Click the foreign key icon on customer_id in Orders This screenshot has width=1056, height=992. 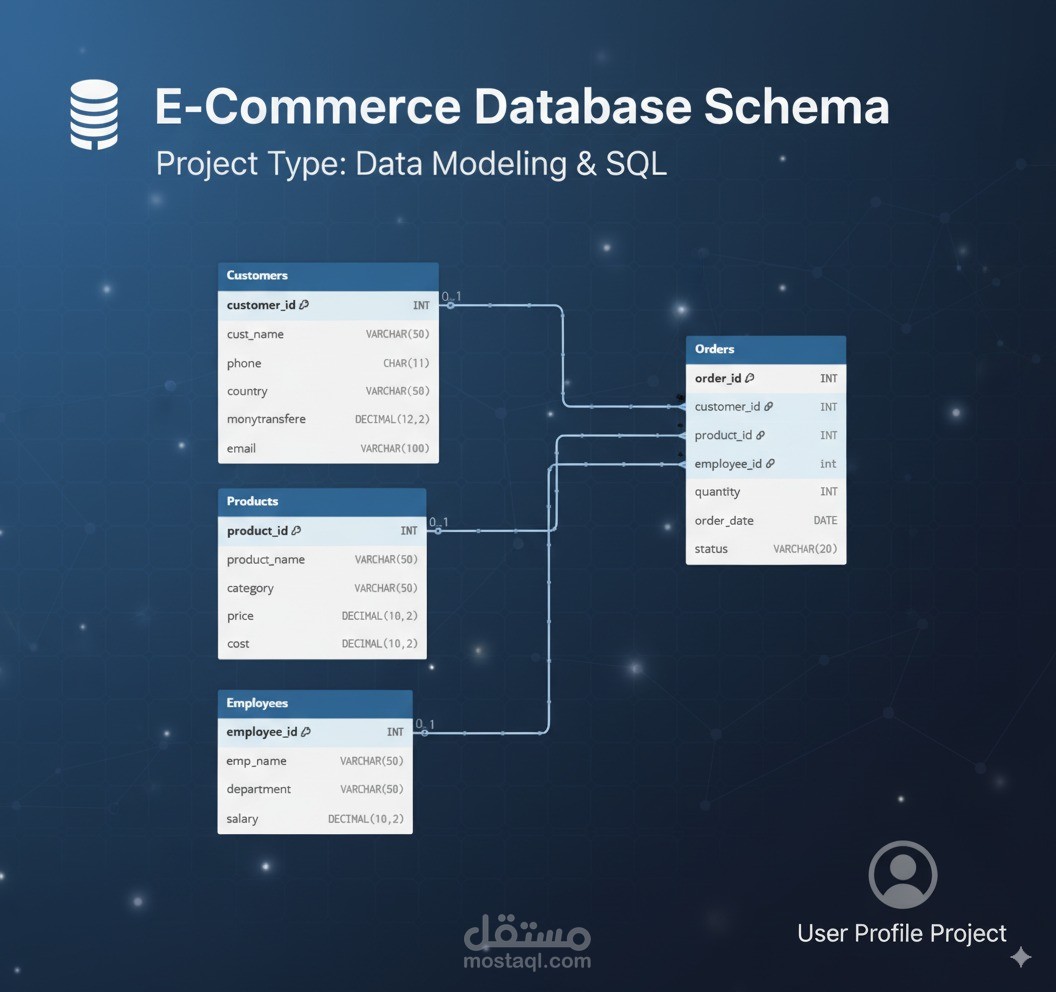(767, 407)
